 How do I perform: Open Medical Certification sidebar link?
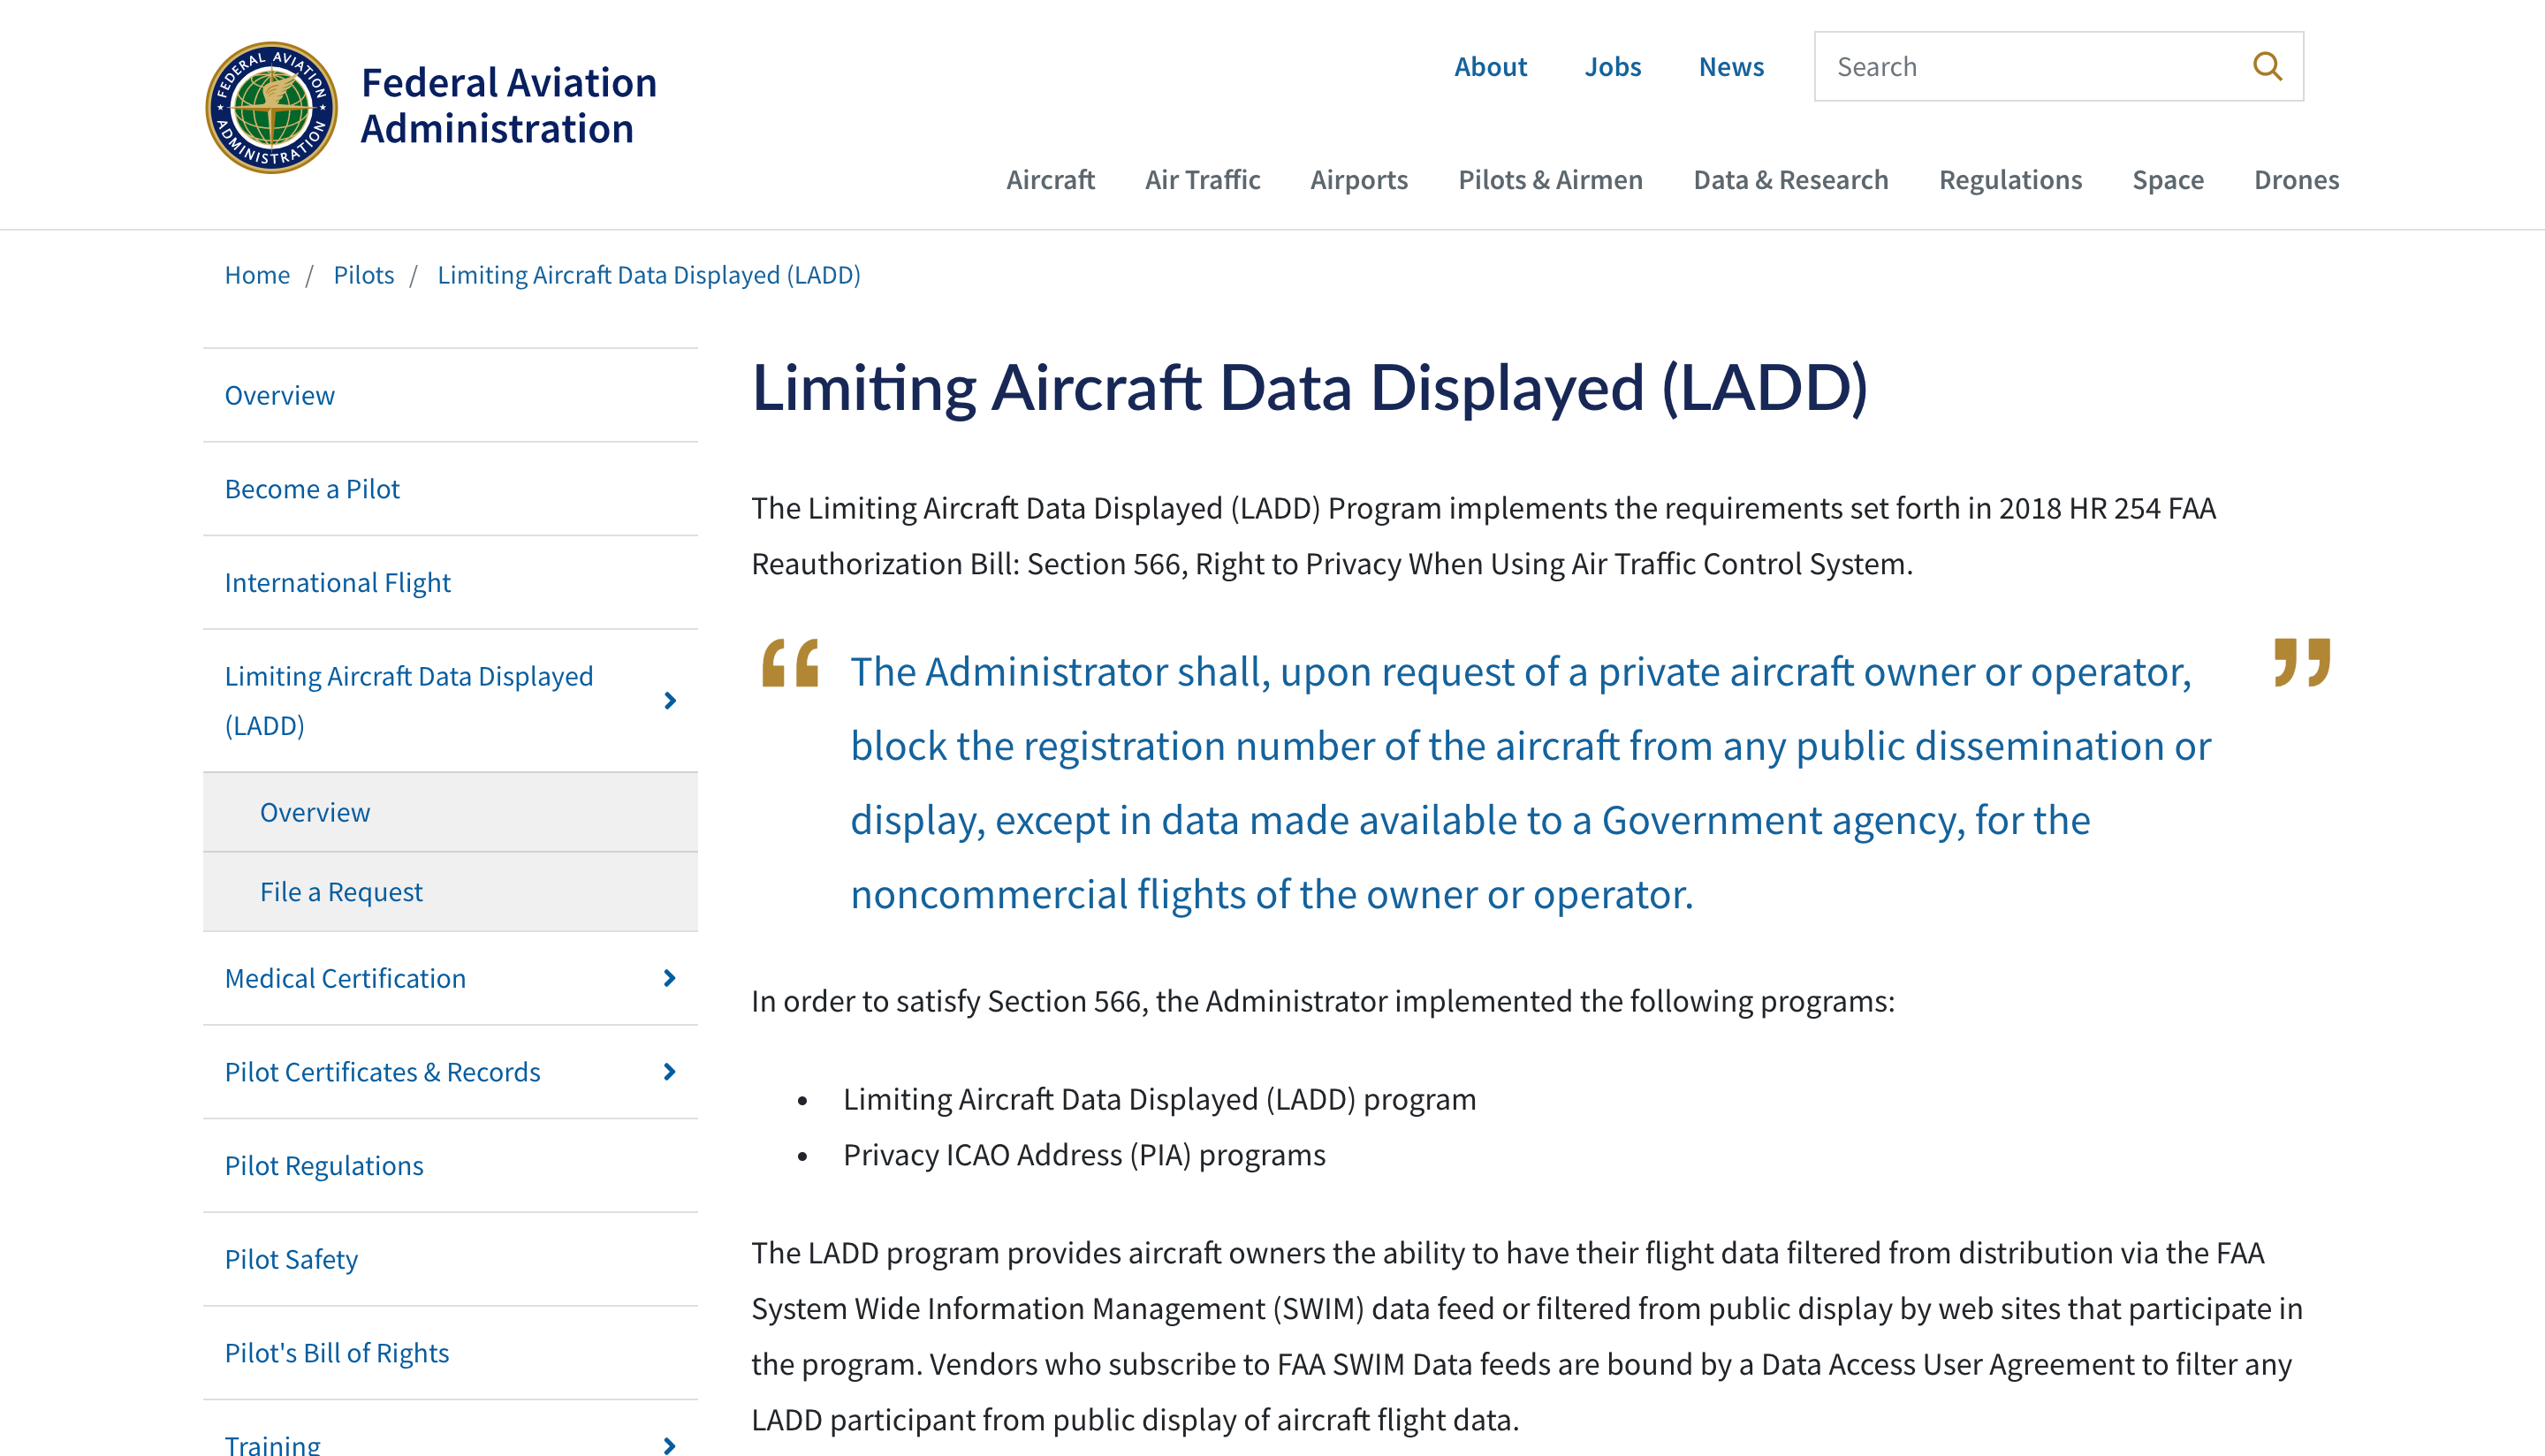[x=345, y=978]
